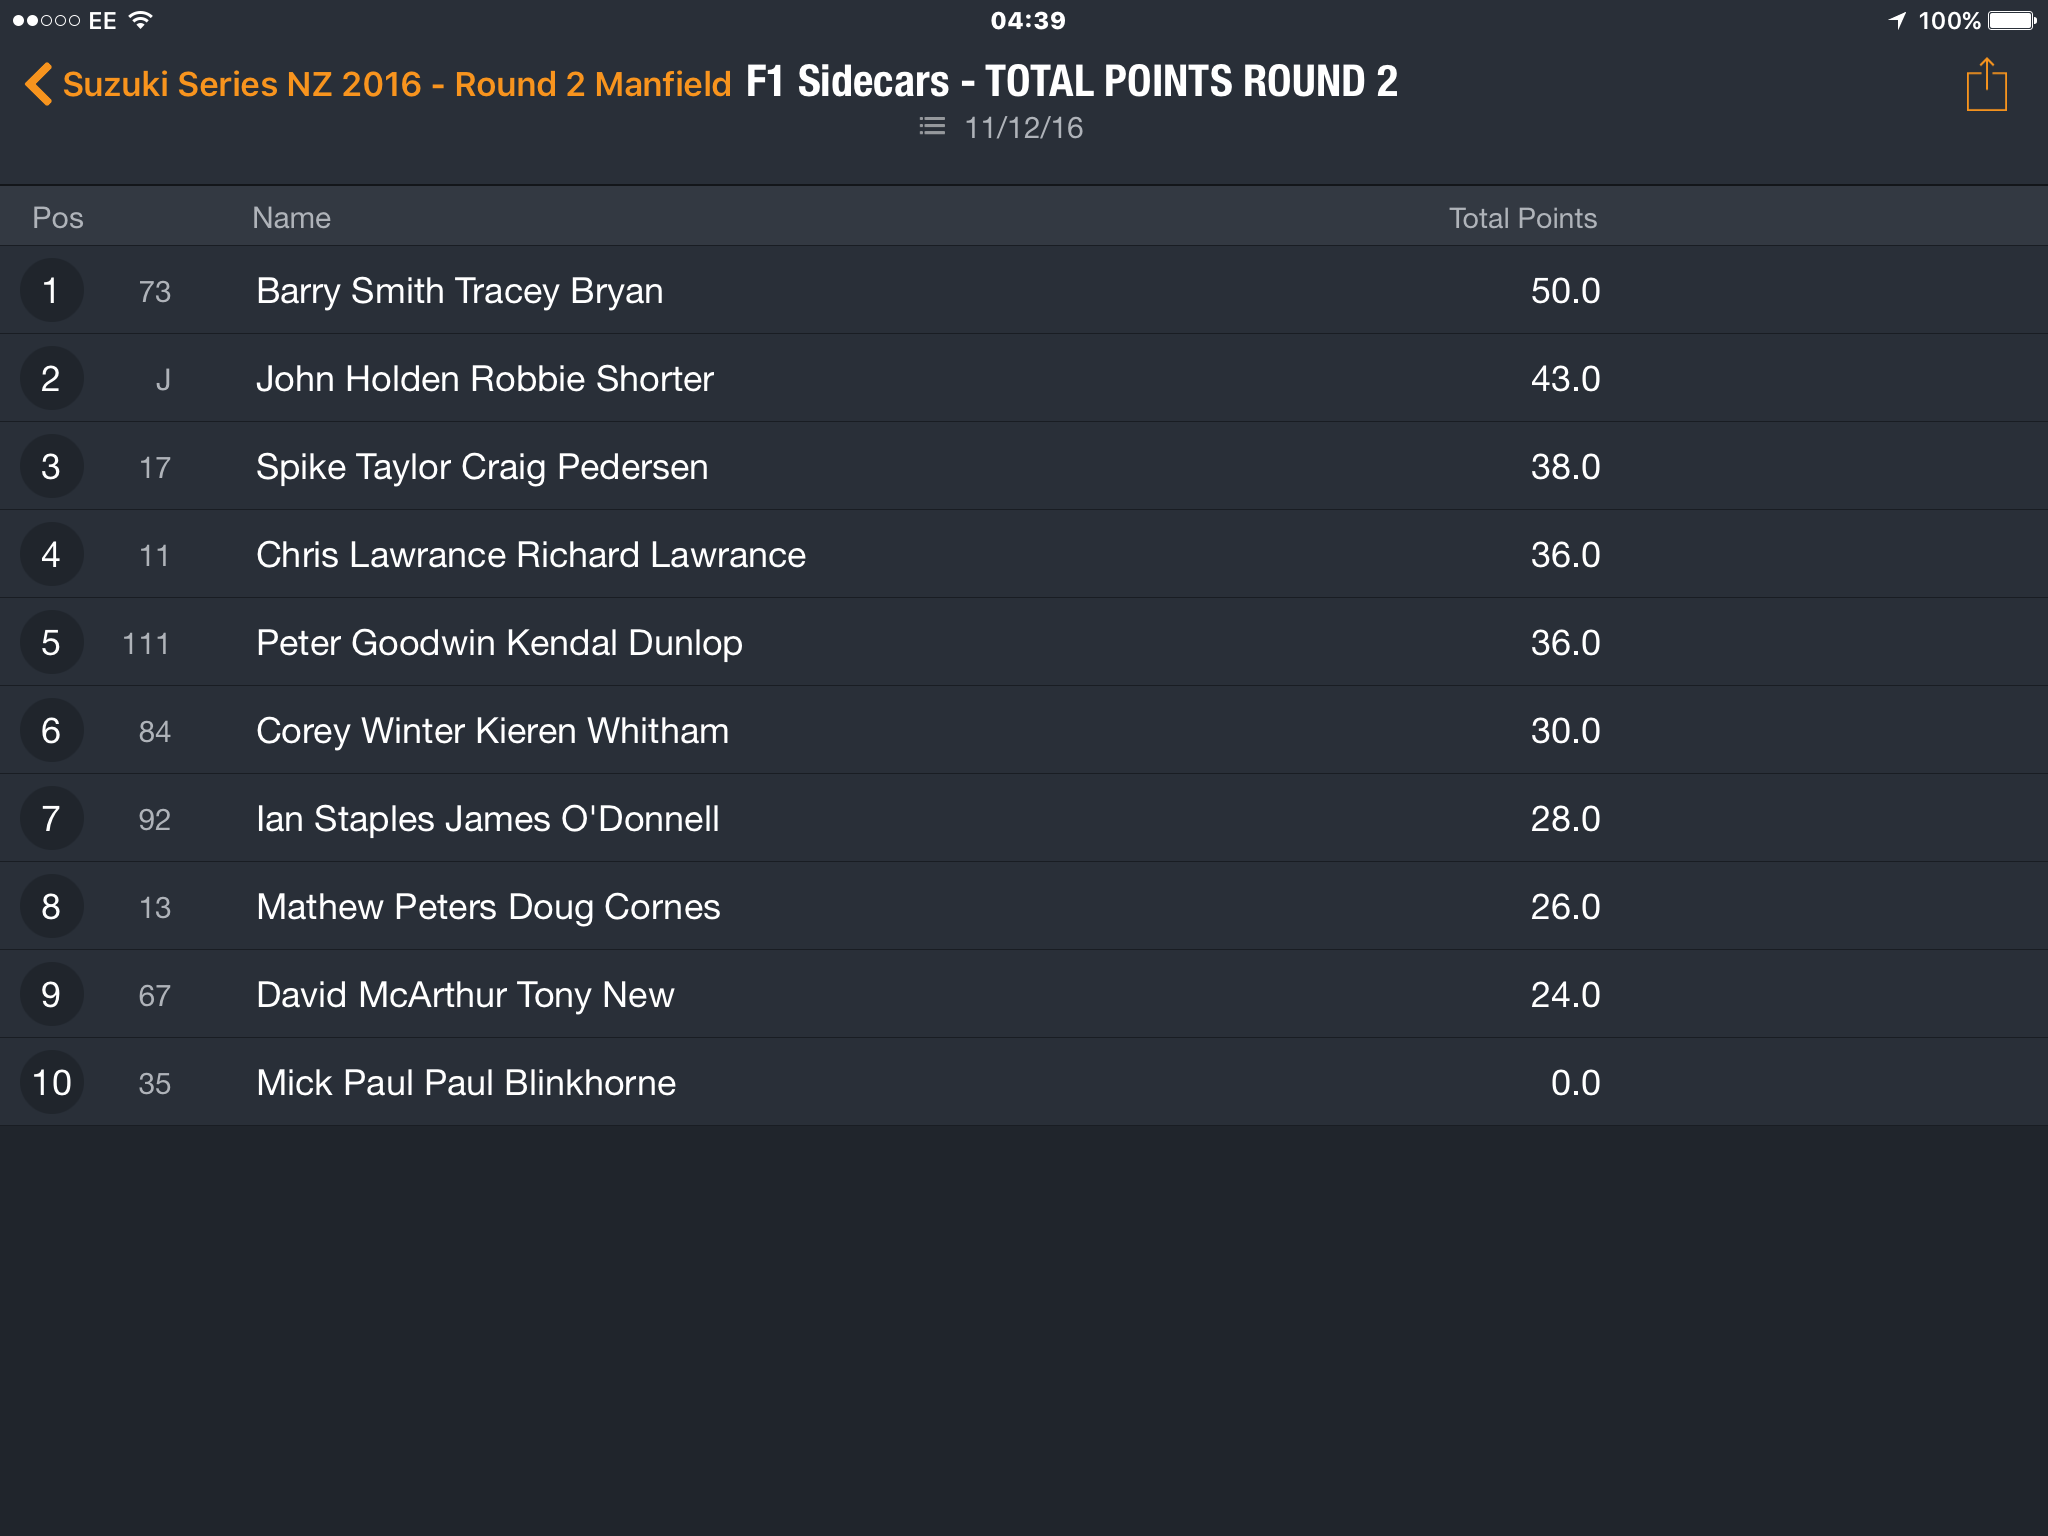Screen dimensions: 2048x1536
Task: Tap the back chevron arrow
Action: tap(38, 84)
